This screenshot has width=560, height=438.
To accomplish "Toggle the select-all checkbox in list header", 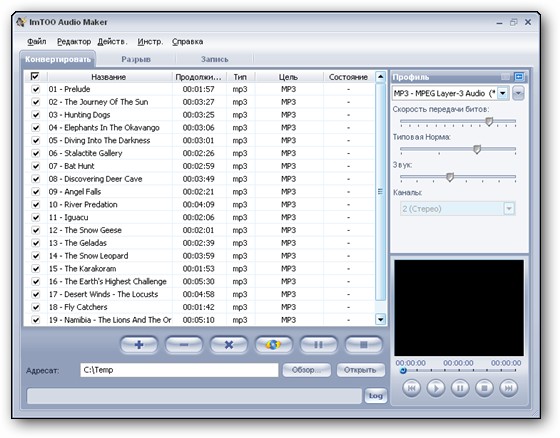I will point(35,76).
